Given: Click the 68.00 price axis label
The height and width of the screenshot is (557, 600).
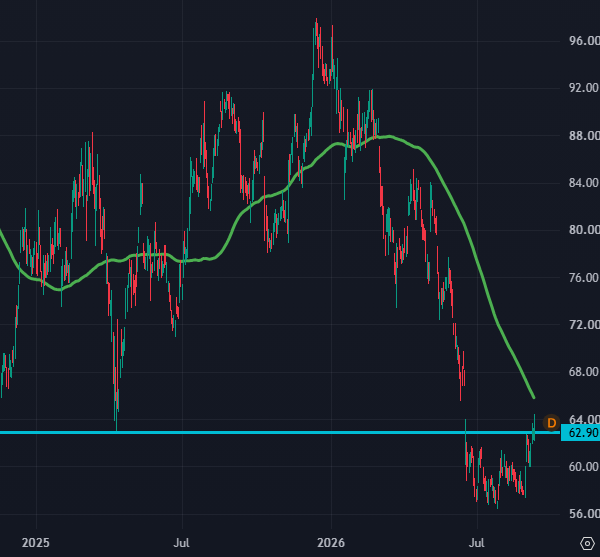Looking at the screenshot, I should tap(584, 372).
